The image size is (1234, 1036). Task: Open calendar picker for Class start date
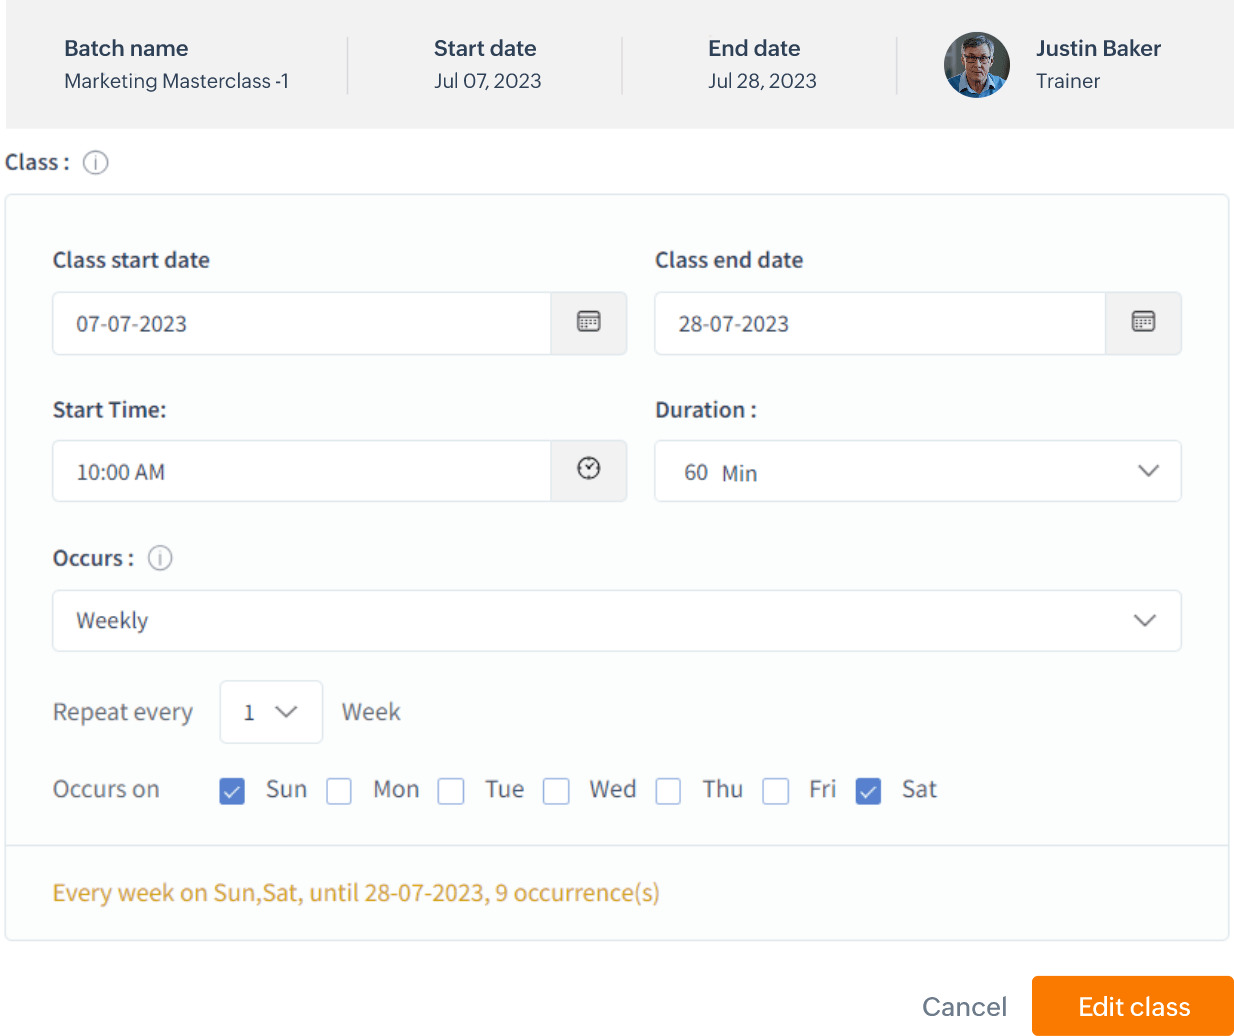tap(588, 322)
